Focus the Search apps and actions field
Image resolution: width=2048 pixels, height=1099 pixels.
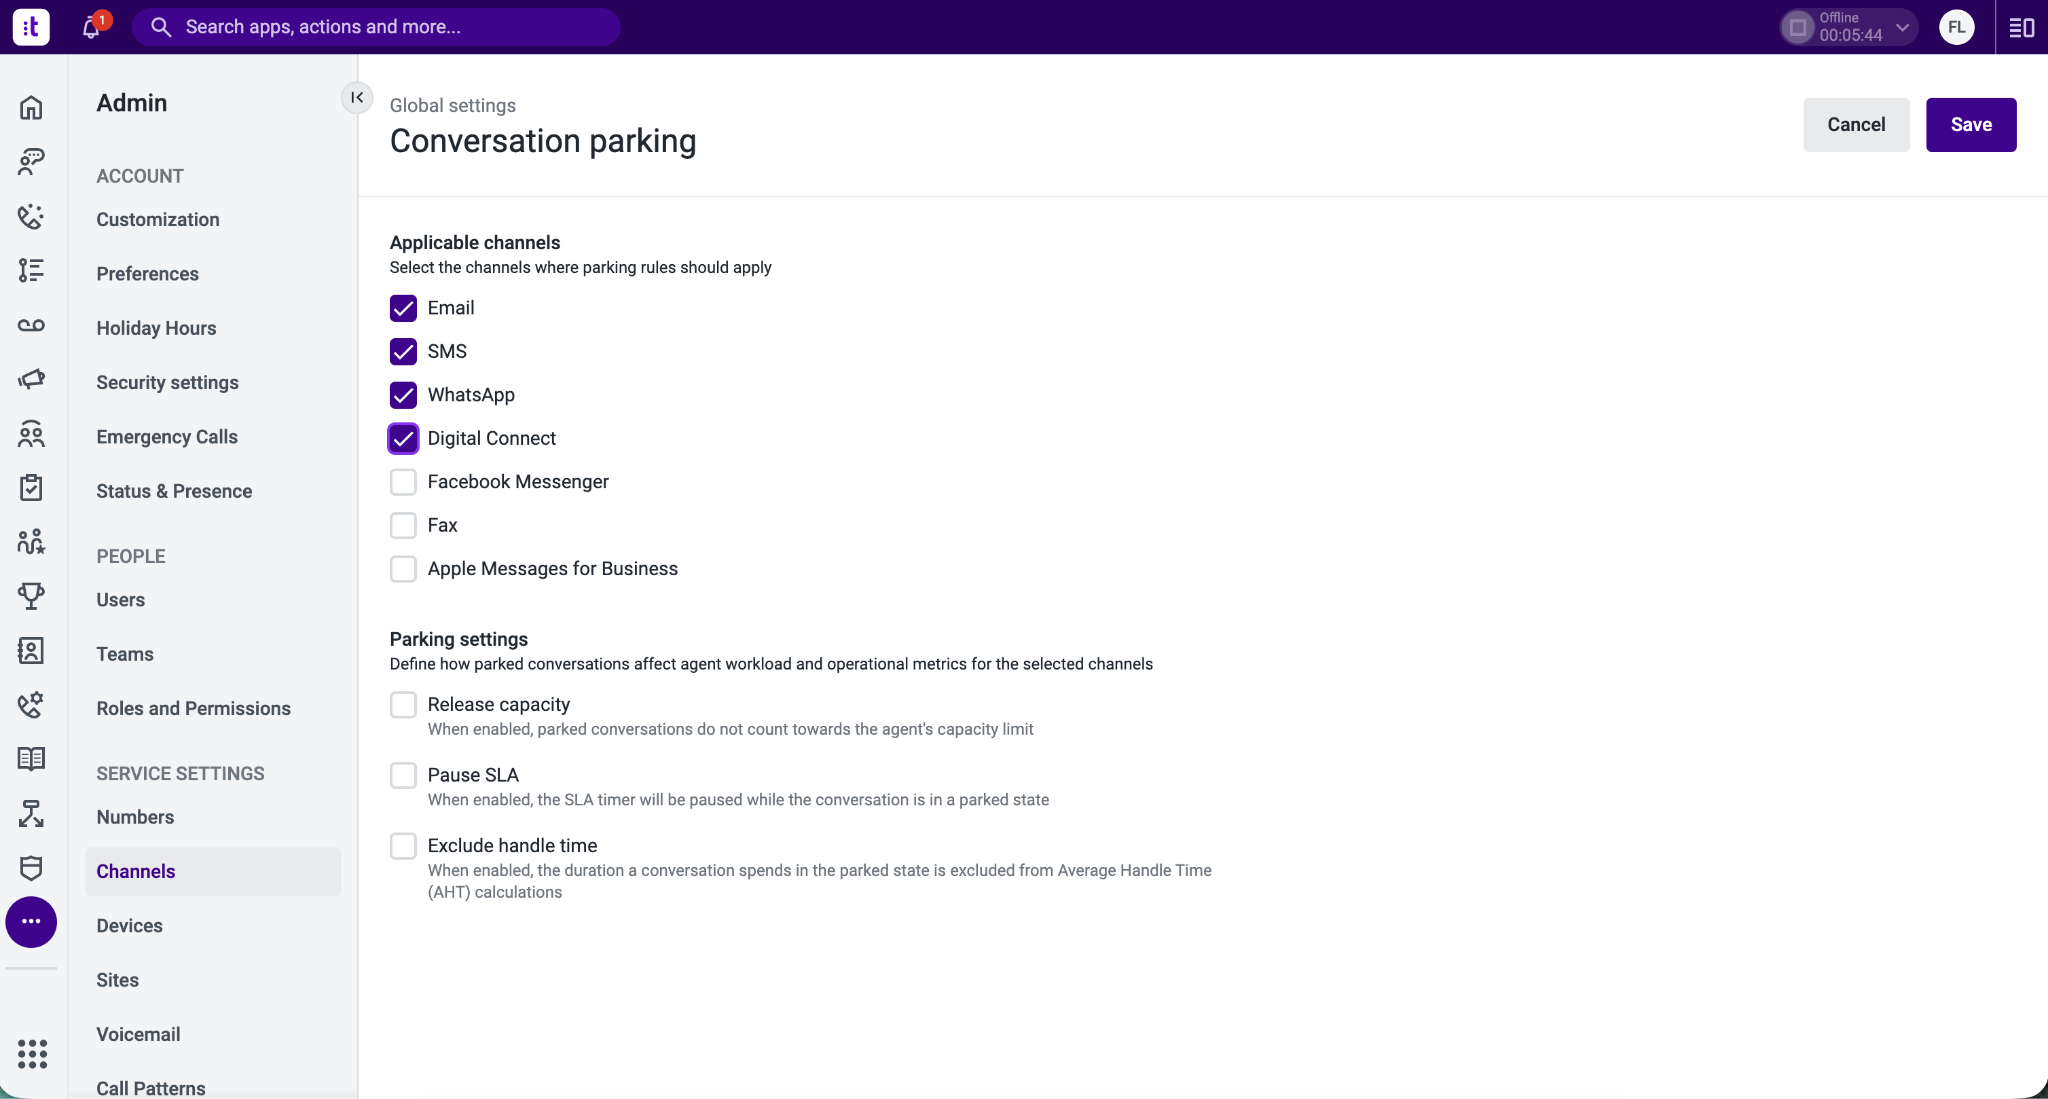pyautogui.click(x=376, y=27)
